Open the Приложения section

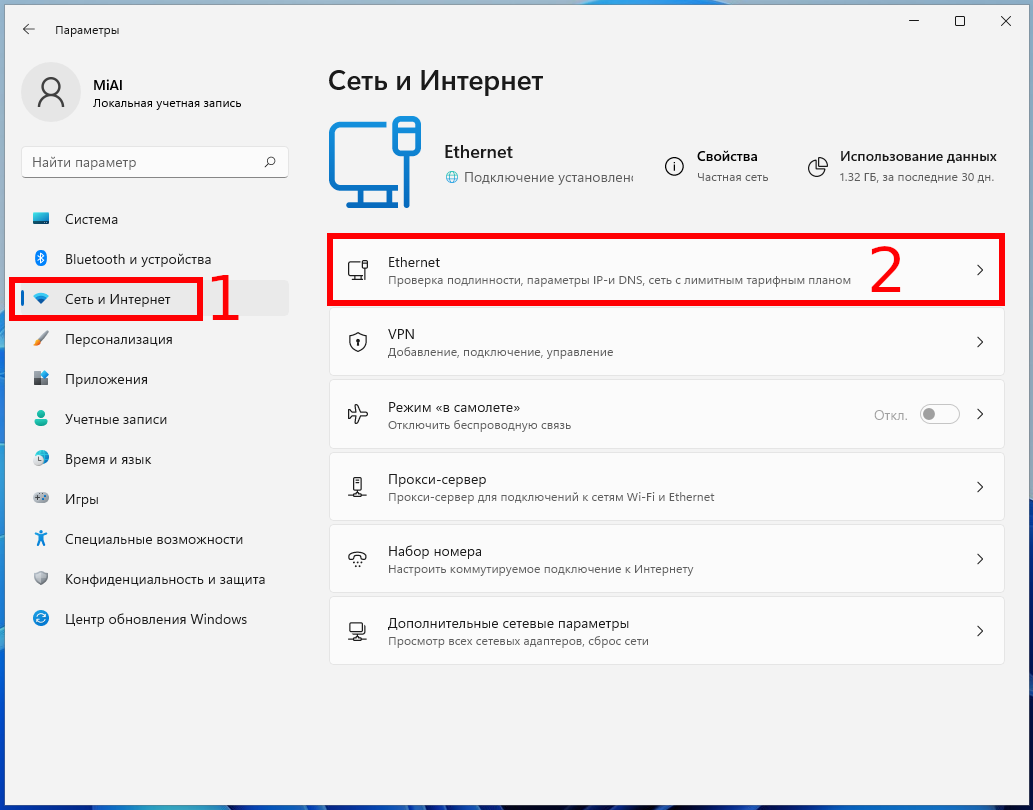tap(155, 379)
